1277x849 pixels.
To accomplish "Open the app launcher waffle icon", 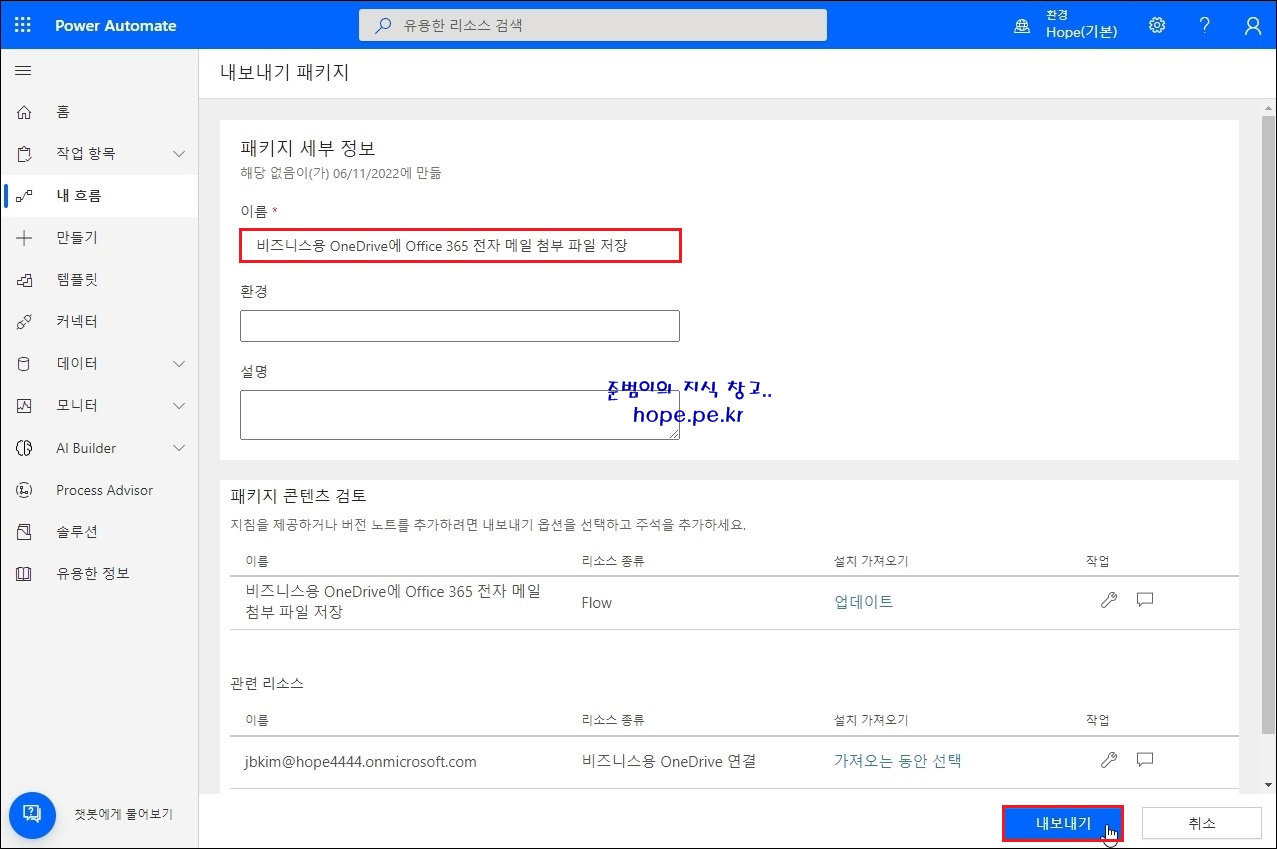I will tap(23, 25).
